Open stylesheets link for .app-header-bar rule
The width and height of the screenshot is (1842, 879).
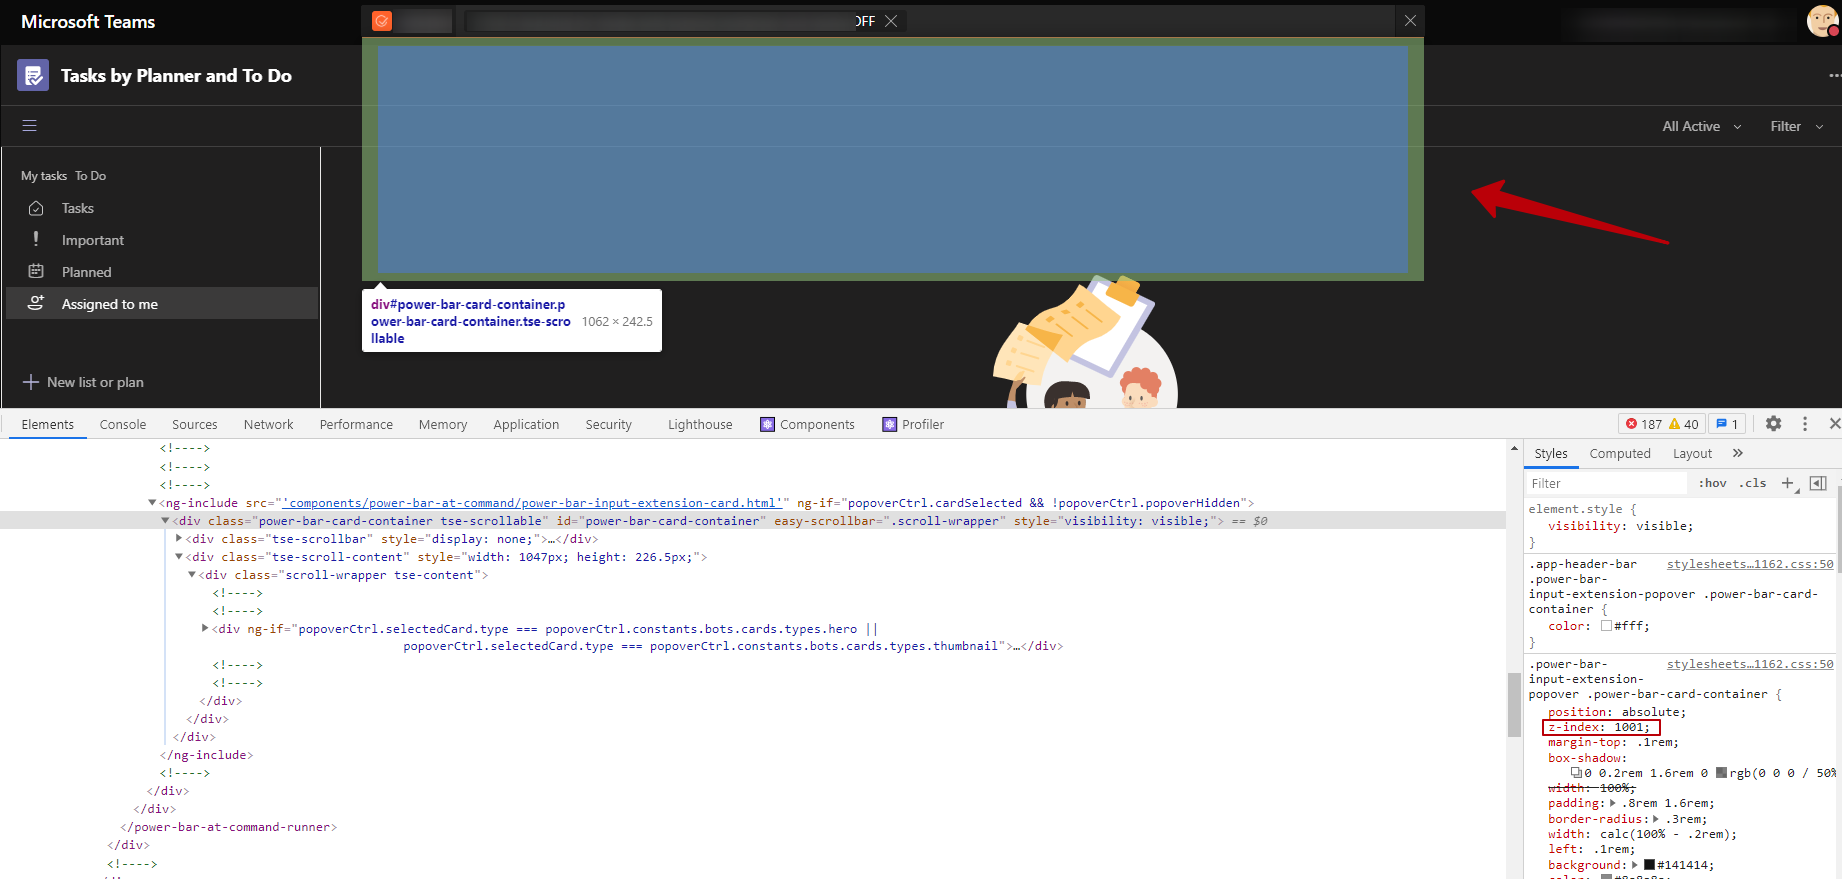coord(1750,564)
